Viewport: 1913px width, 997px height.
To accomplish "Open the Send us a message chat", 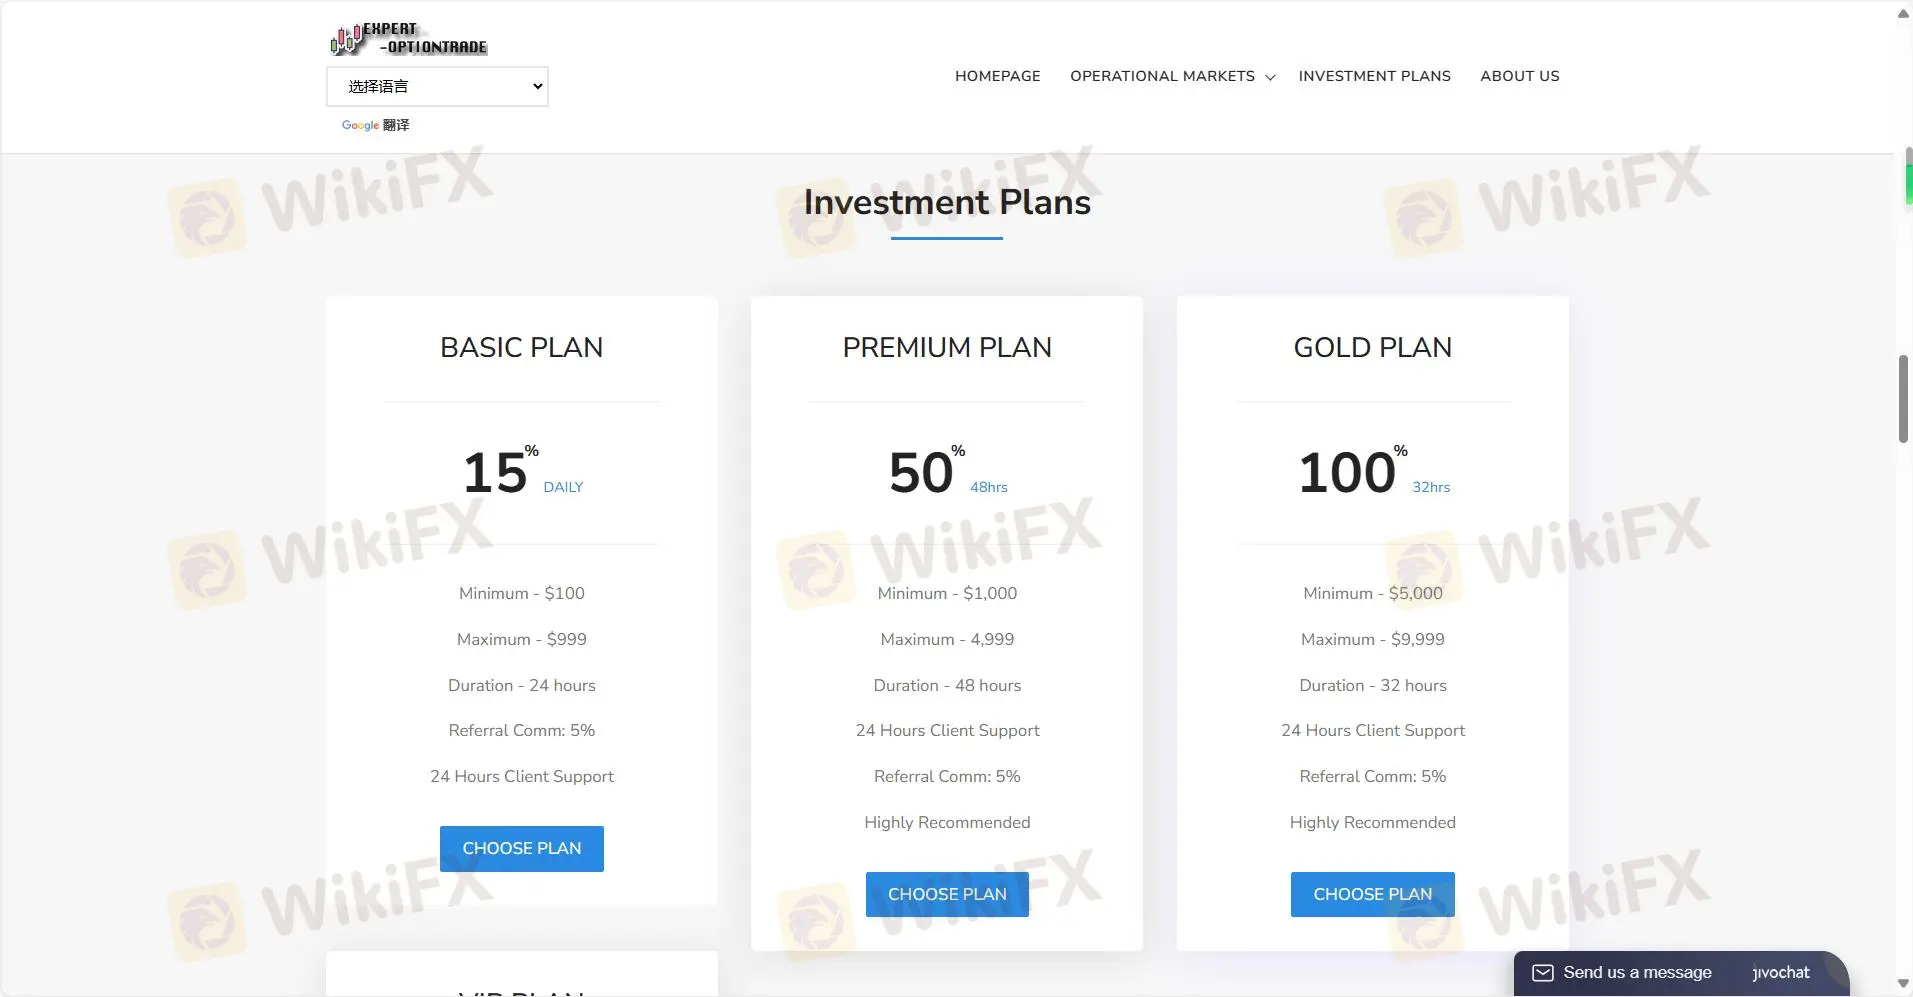I will tap(1637, 973).
